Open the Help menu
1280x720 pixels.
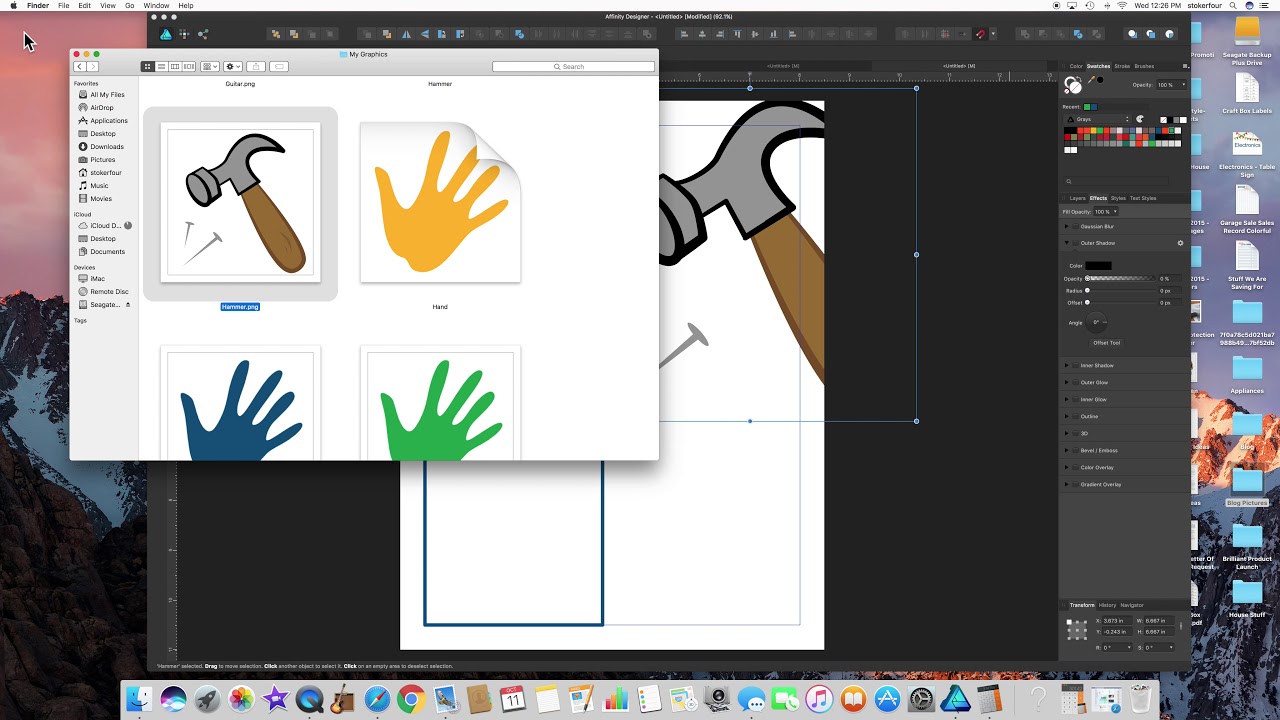coord(186,6)
